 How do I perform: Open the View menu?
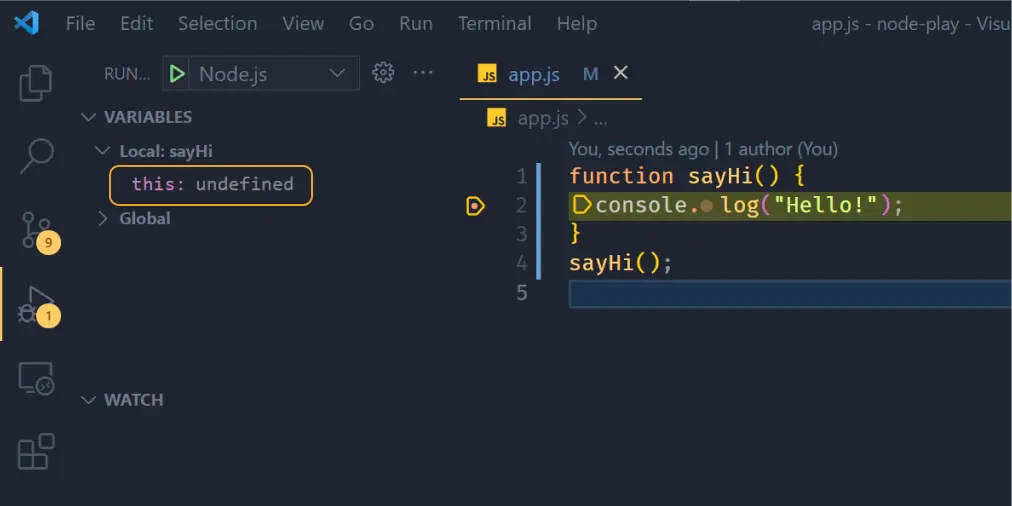(303, 24)
